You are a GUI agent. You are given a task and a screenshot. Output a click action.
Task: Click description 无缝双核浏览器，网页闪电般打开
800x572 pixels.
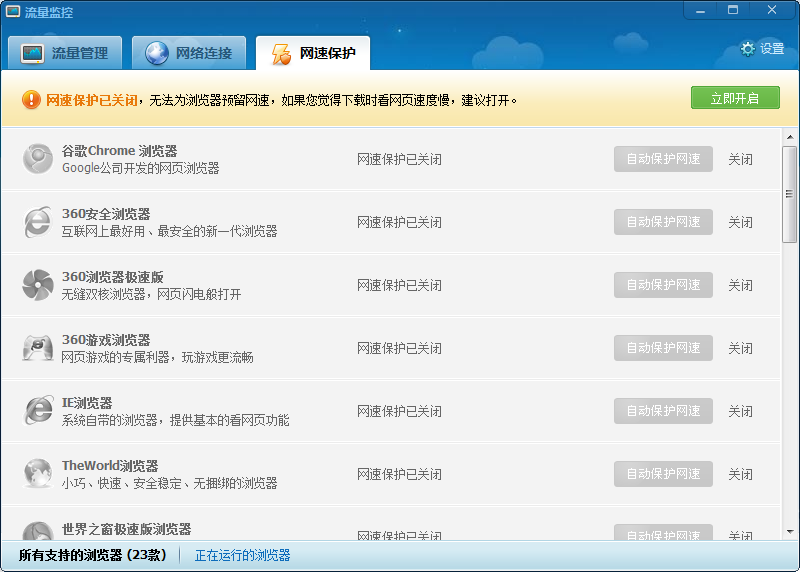tap(152, 294)
